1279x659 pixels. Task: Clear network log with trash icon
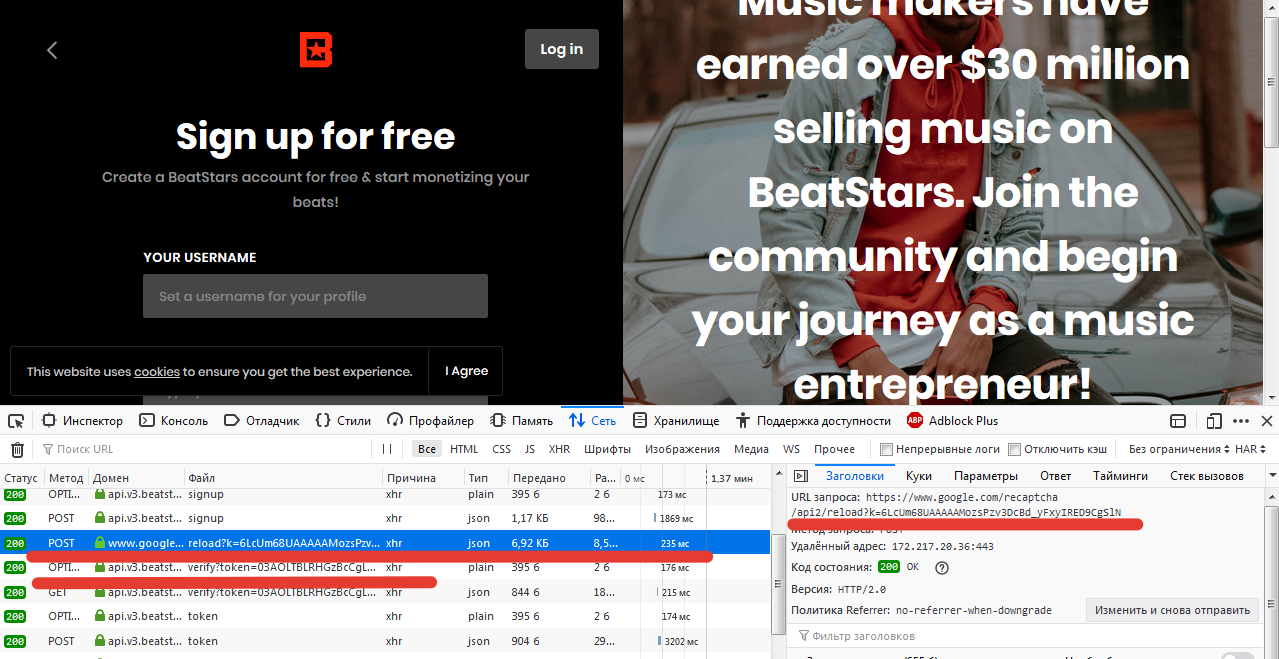(17, 450)
